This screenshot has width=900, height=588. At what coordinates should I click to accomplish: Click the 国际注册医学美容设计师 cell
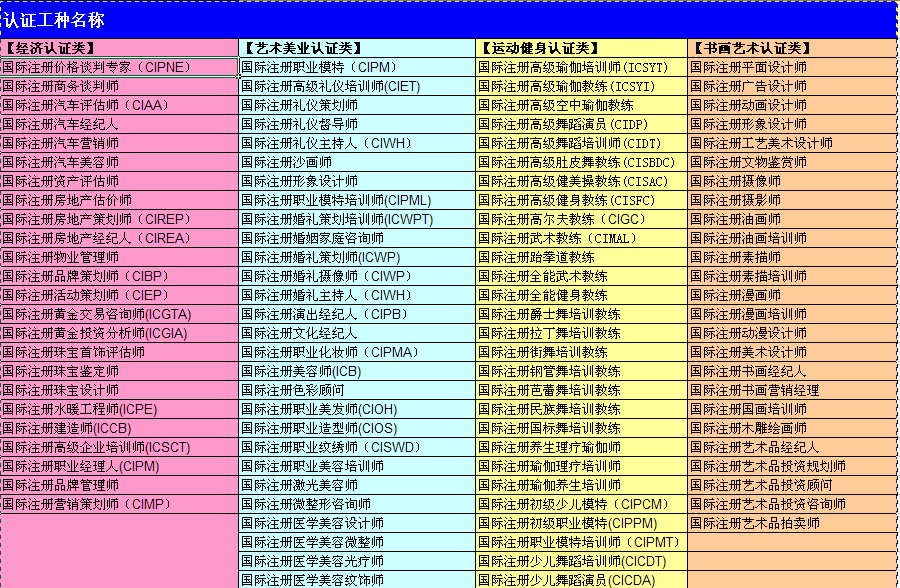coord(357,523)
